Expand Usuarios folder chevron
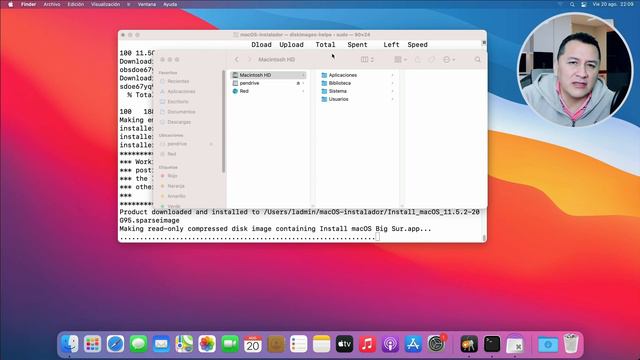Image resolution: width=640 pixels, height=360 pixels. click(x=393, y=99)
